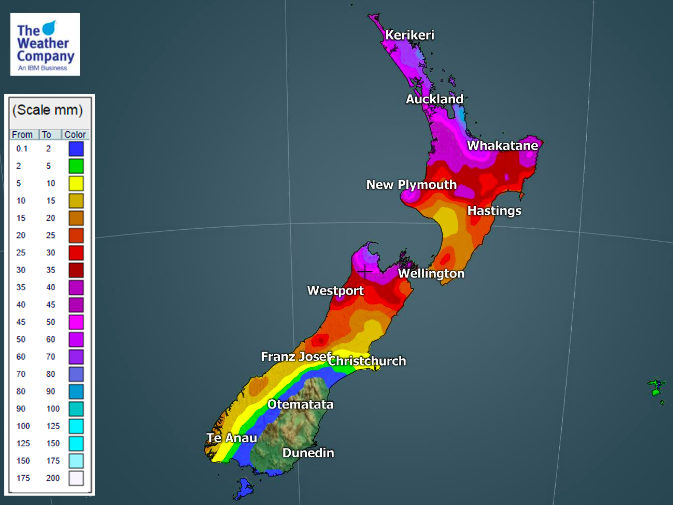The width and height of the screenshot is (673, 505).
Task: Select the green 2 to 5 mm swatch
Action: click(76, 166)
